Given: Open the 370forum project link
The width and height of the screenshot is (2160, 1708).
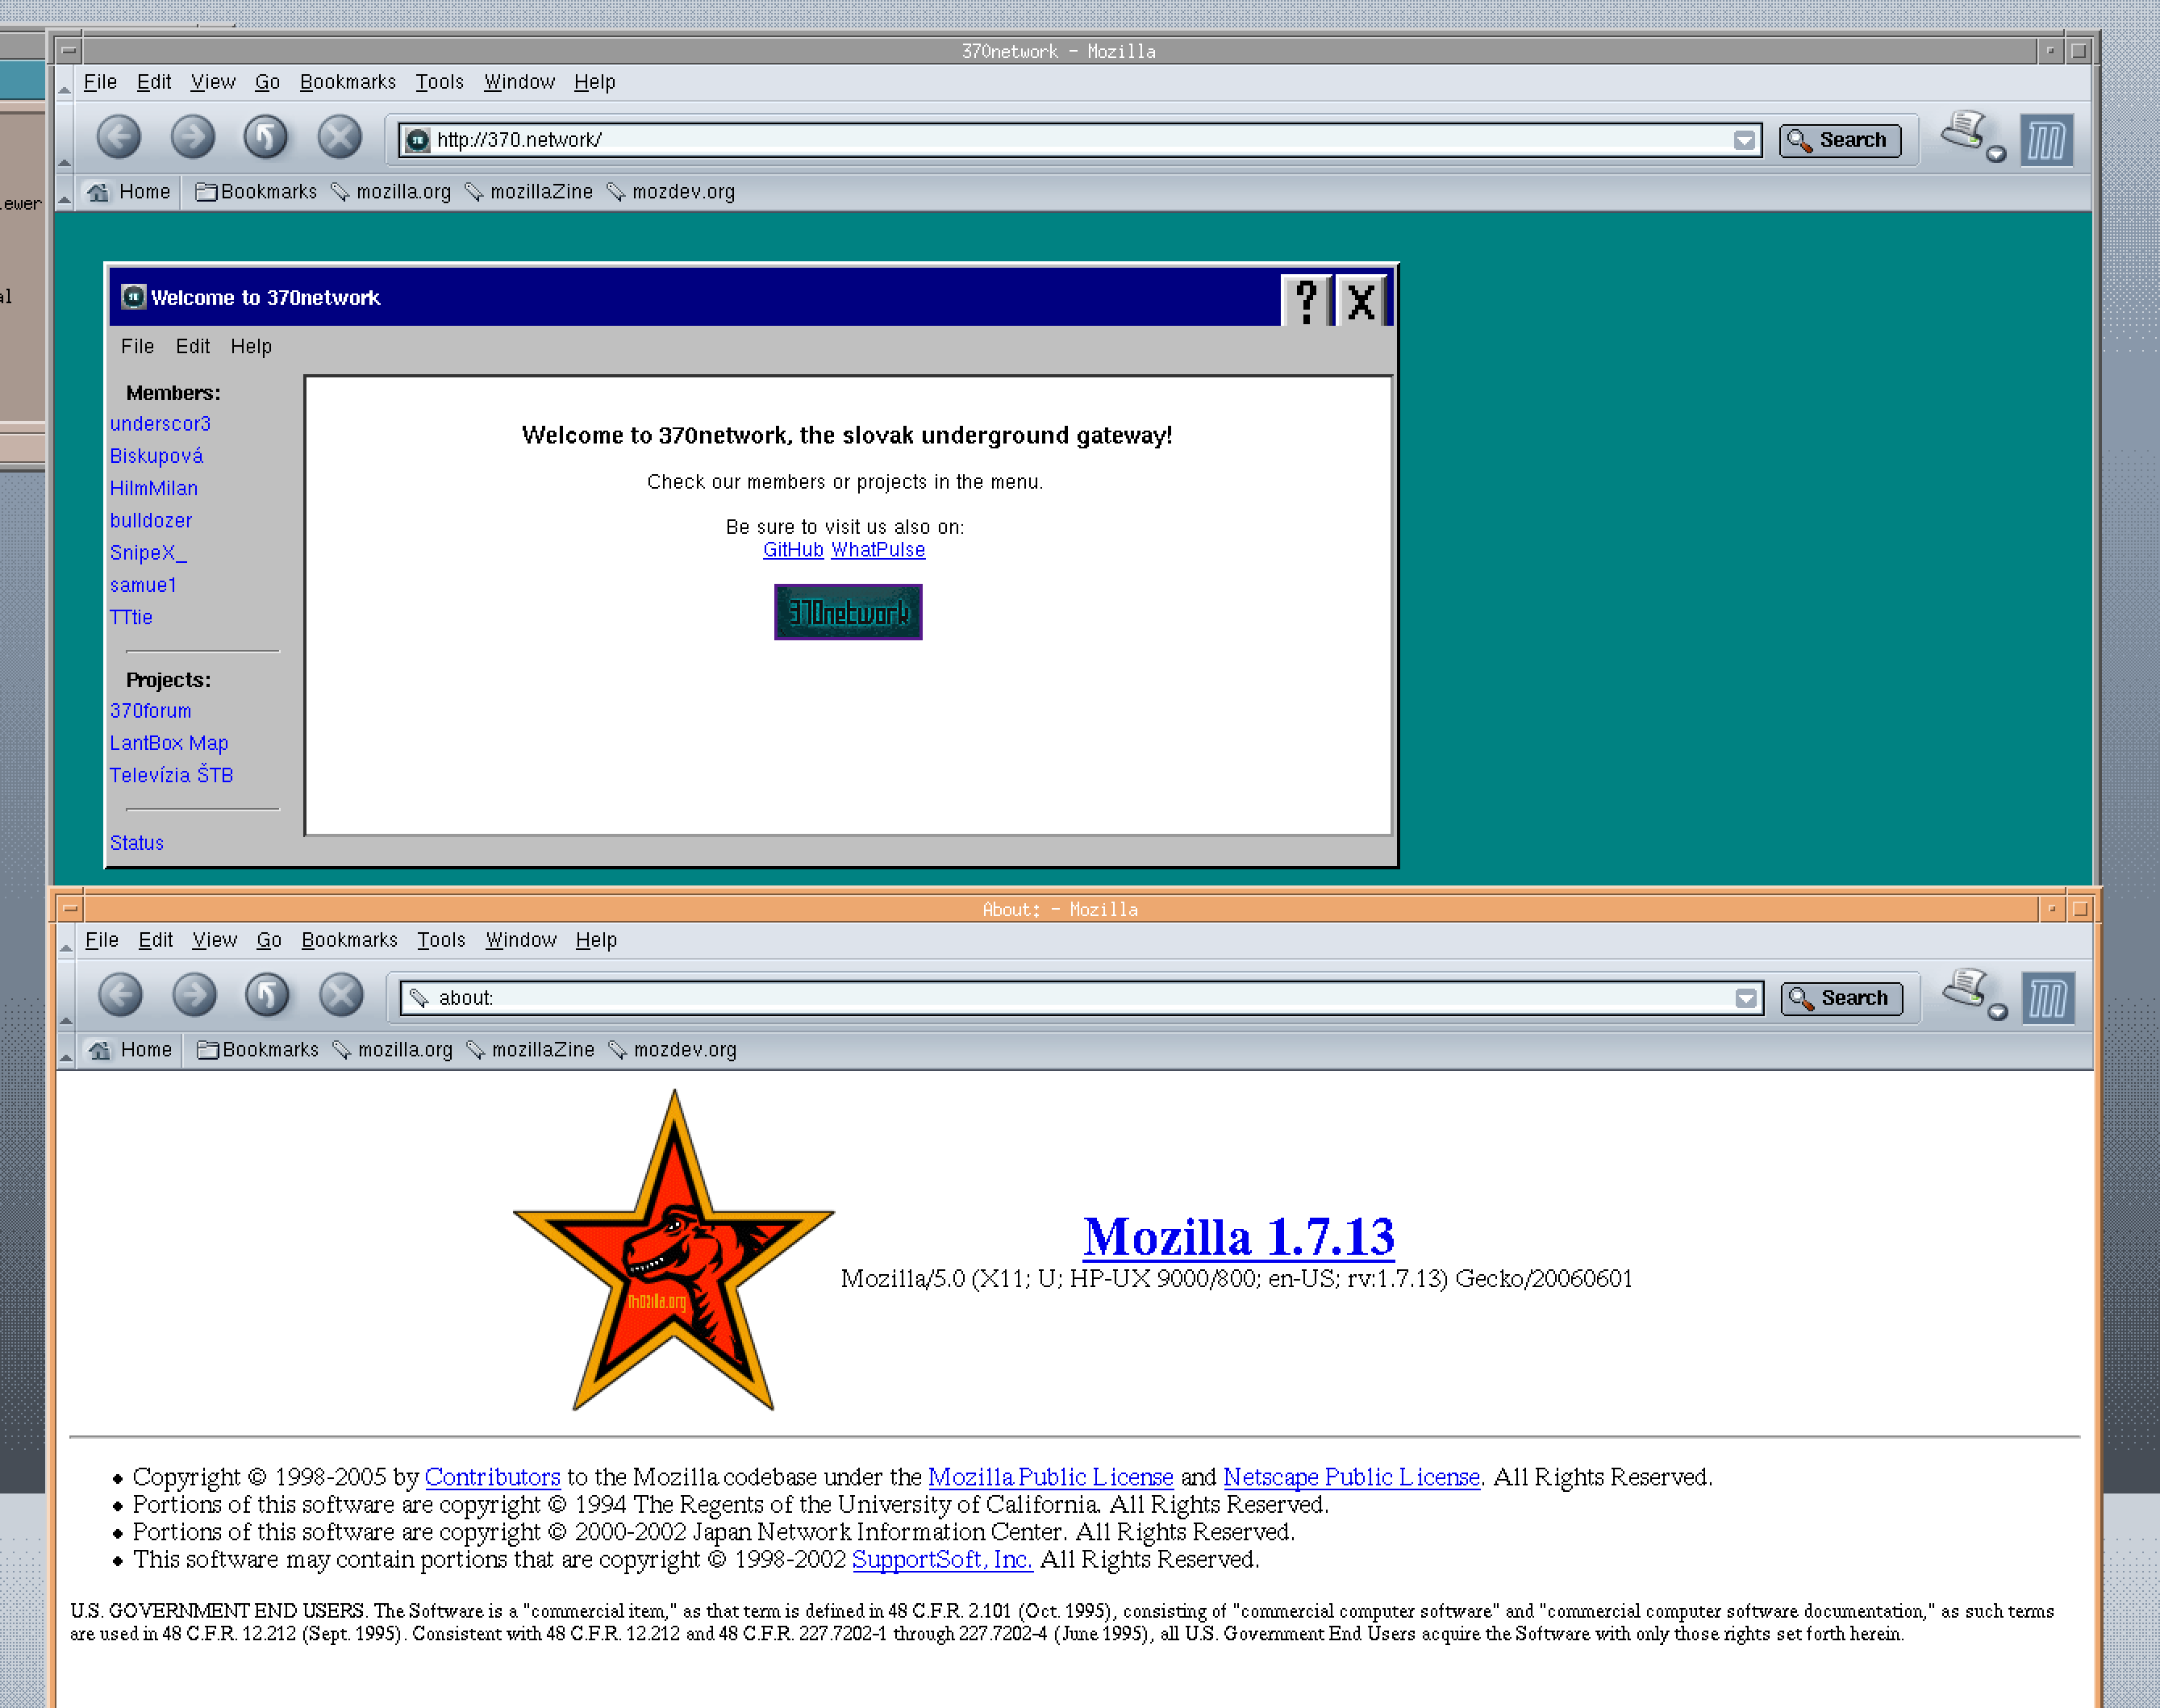Looking at the screenshot, I should [150, 711].
